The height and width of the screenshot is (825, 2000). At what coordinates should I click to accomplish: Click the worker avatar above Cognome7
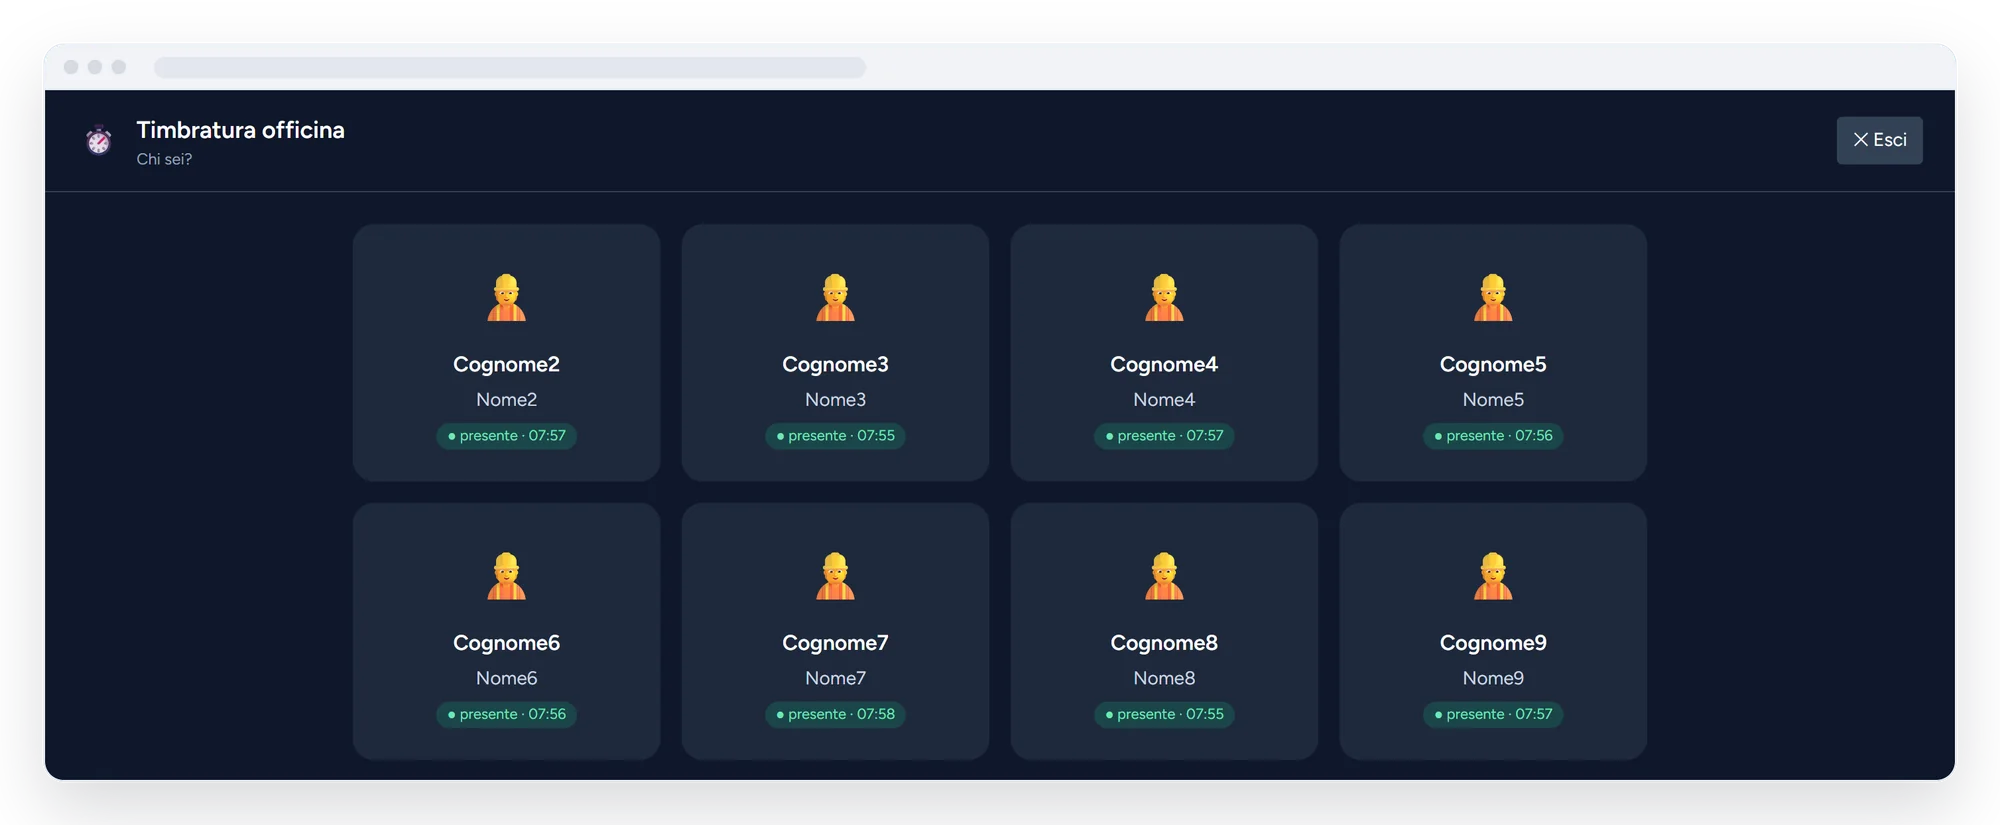coord(835,576)
